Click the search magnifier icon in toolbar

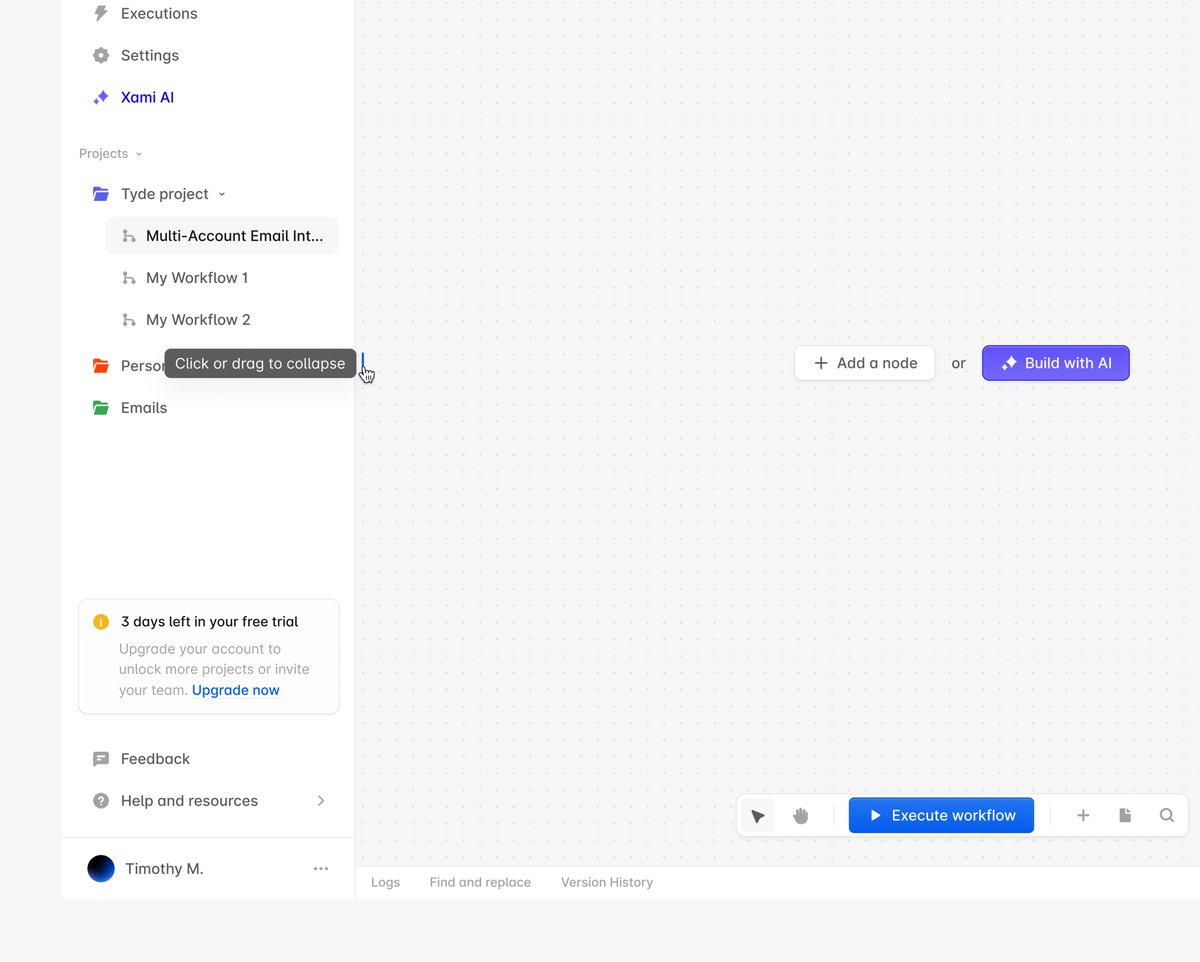pyautogui.click(x=1167, y=816)
